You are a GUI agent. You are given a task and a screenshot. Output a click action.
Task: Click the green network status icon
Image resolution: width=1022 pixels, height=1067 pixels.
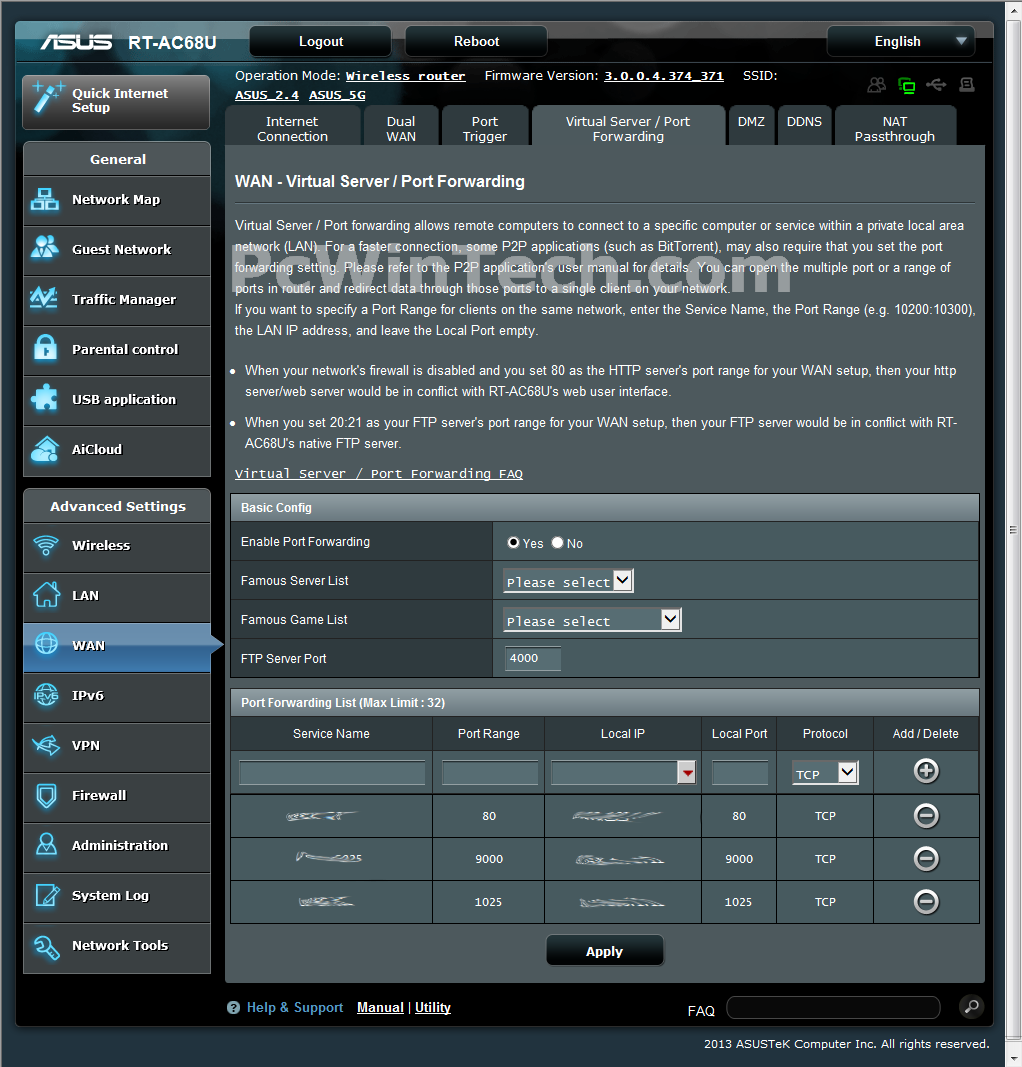(x=906, y=84)
